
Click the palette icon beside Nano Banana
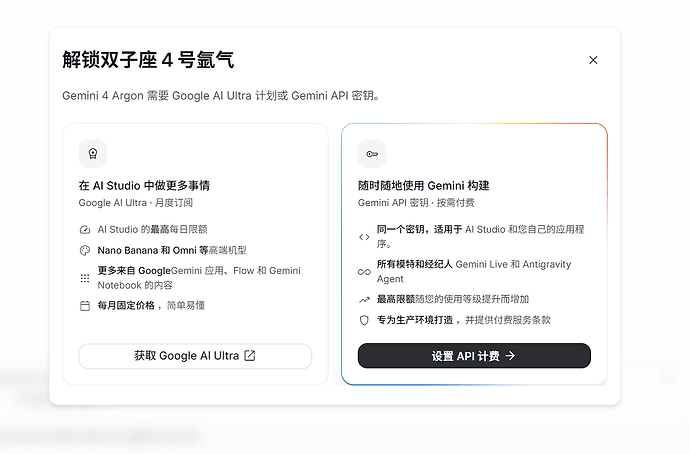click(x=85, y=250)
